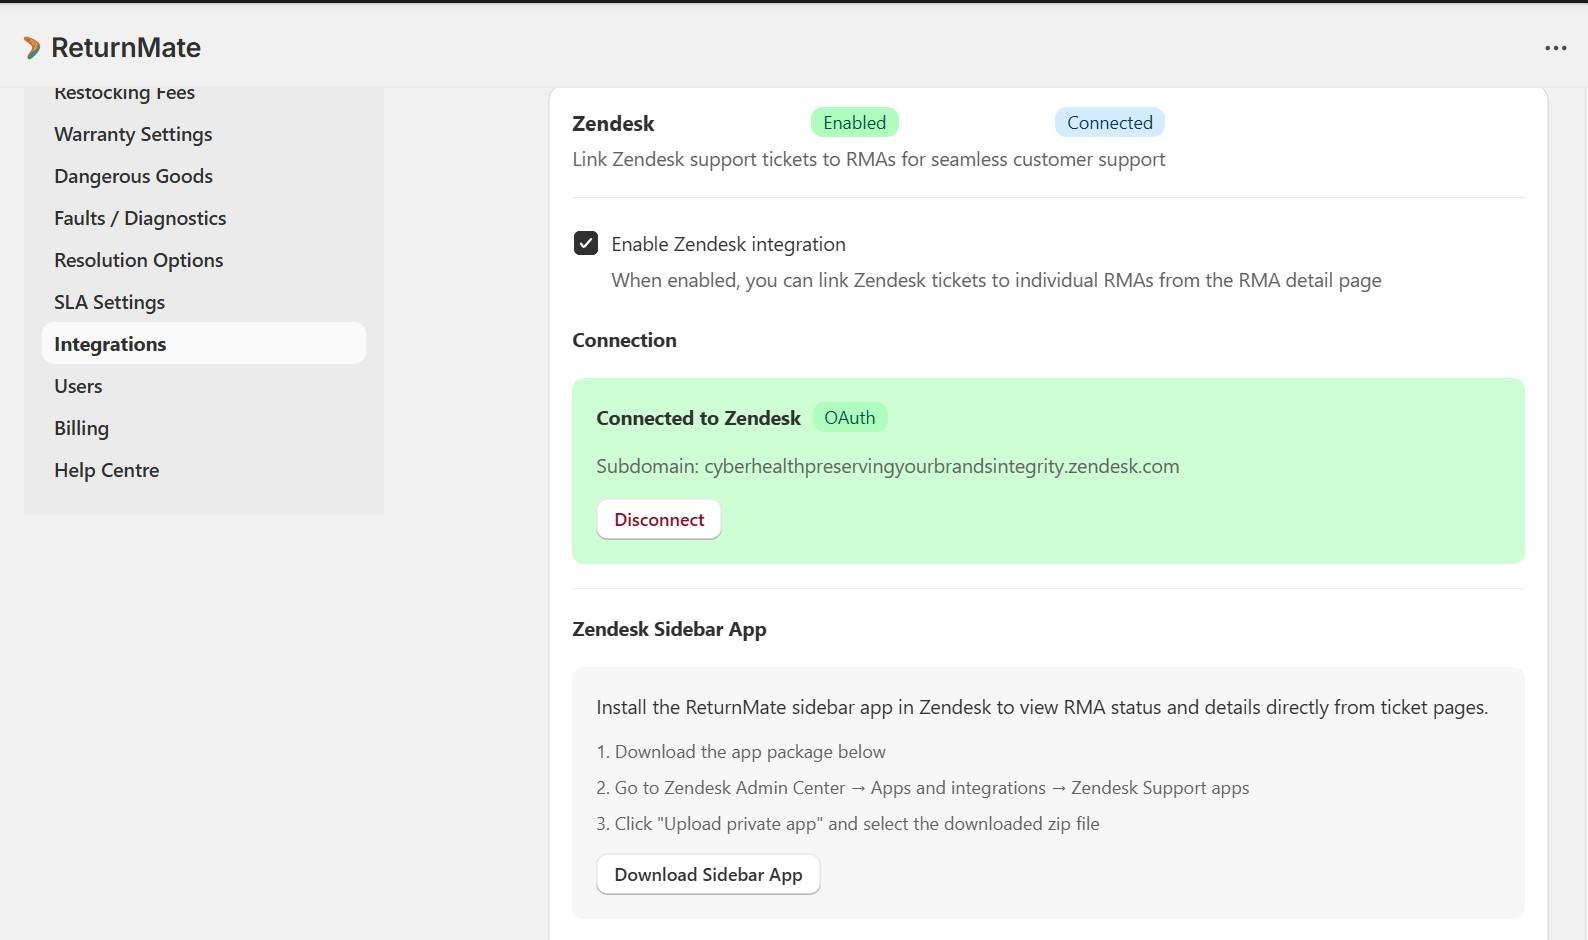
Task: Click 'Zendesk Sidebar App' heading
Action: [x=669, y=629]
